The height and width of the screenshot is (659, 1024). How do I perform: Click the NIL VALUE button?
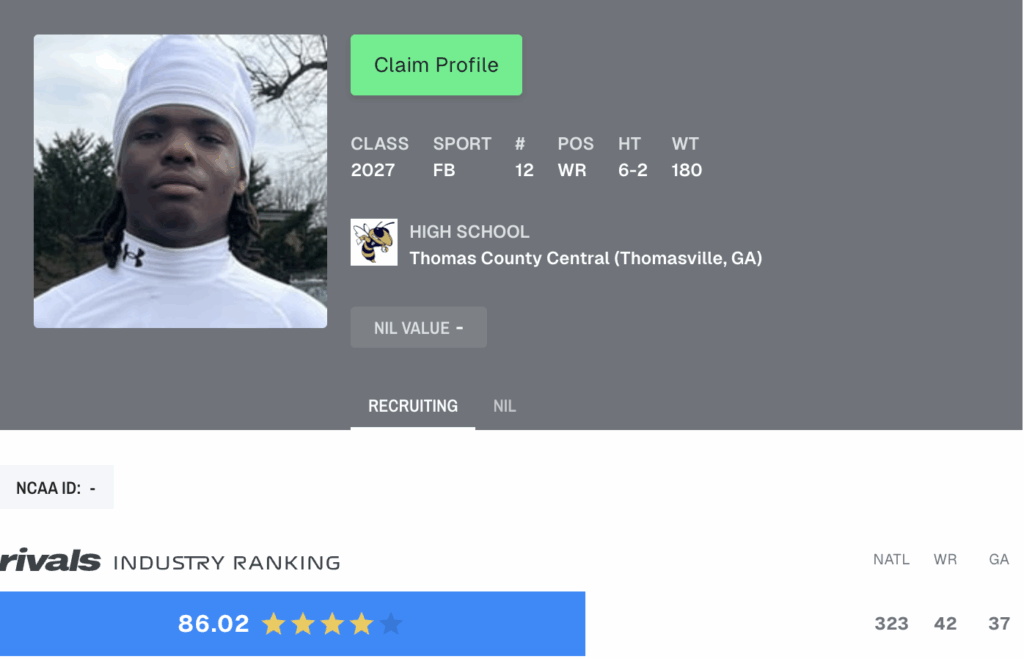(x=419, y=327)
